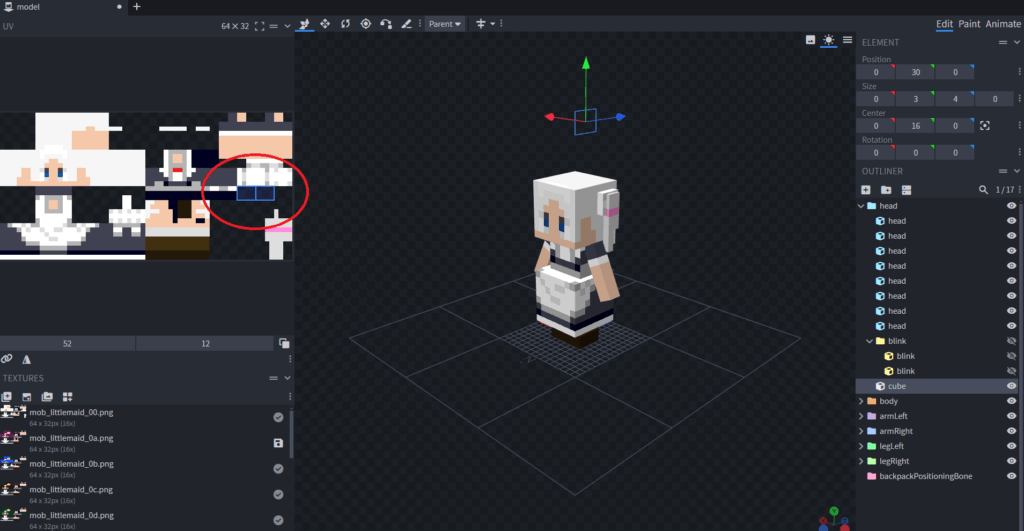Expand the armLeft group
The width and height of the screenshot is (1024, 531).
(x=862, y=416)
